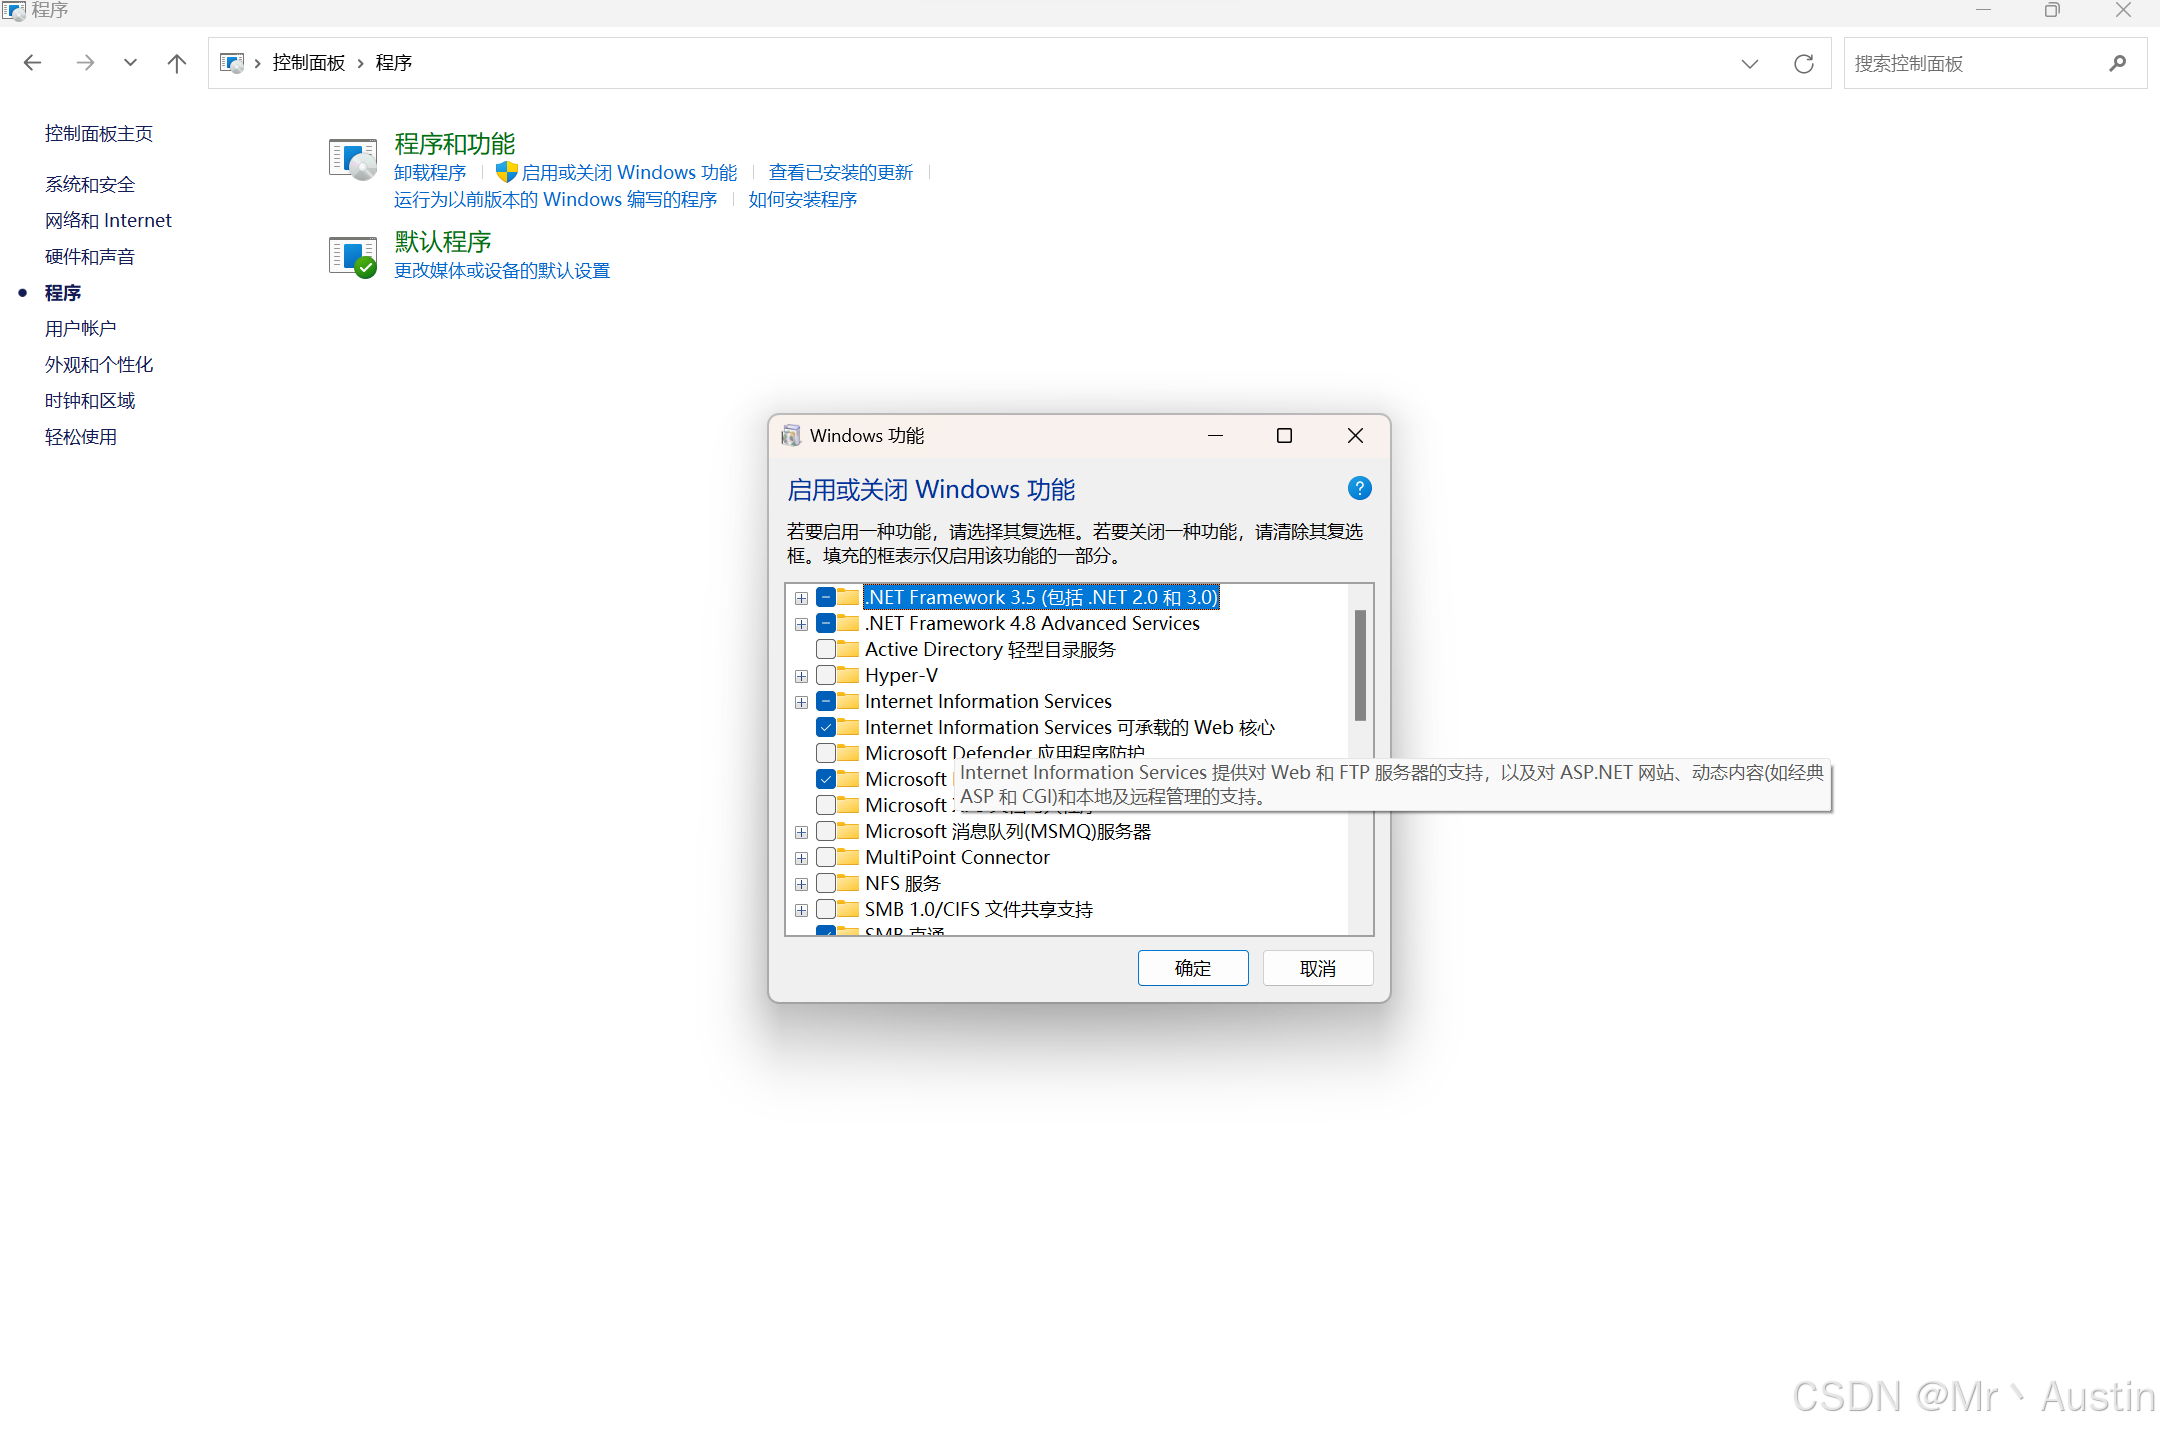Open 网络和 Internet category
The width and height of the screenshot is (2160, 1433).
108,221
